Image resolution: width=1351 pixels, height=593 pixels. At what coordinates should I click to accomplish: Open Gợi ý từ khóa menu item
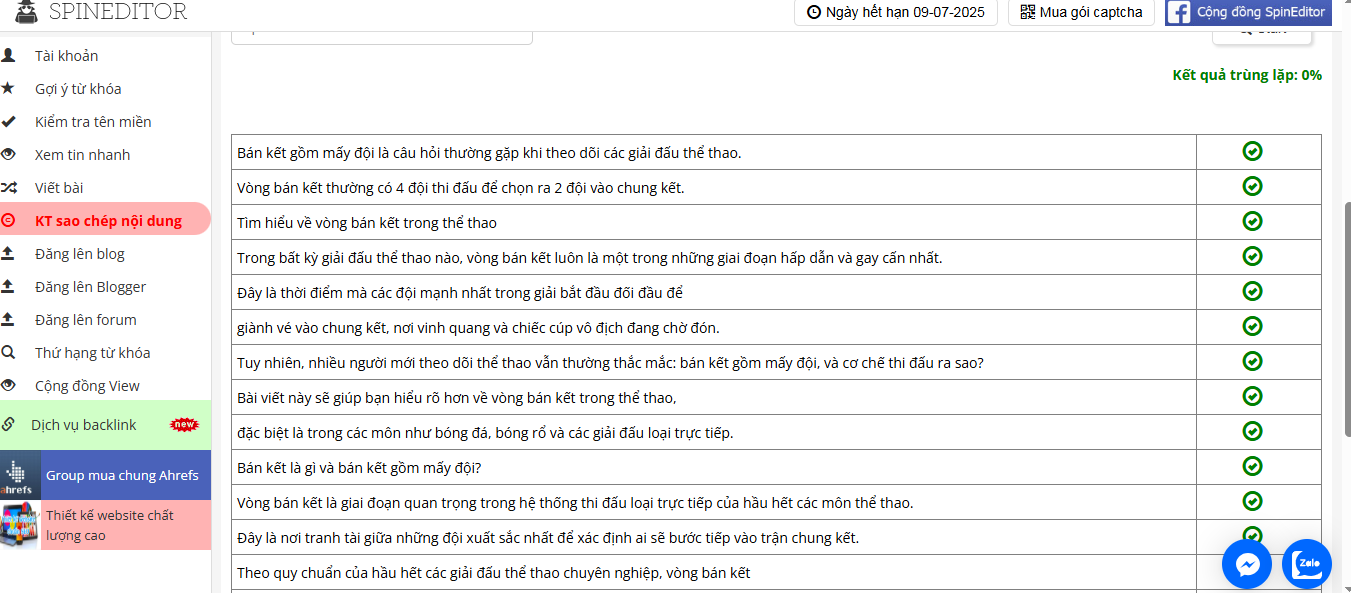105,88
